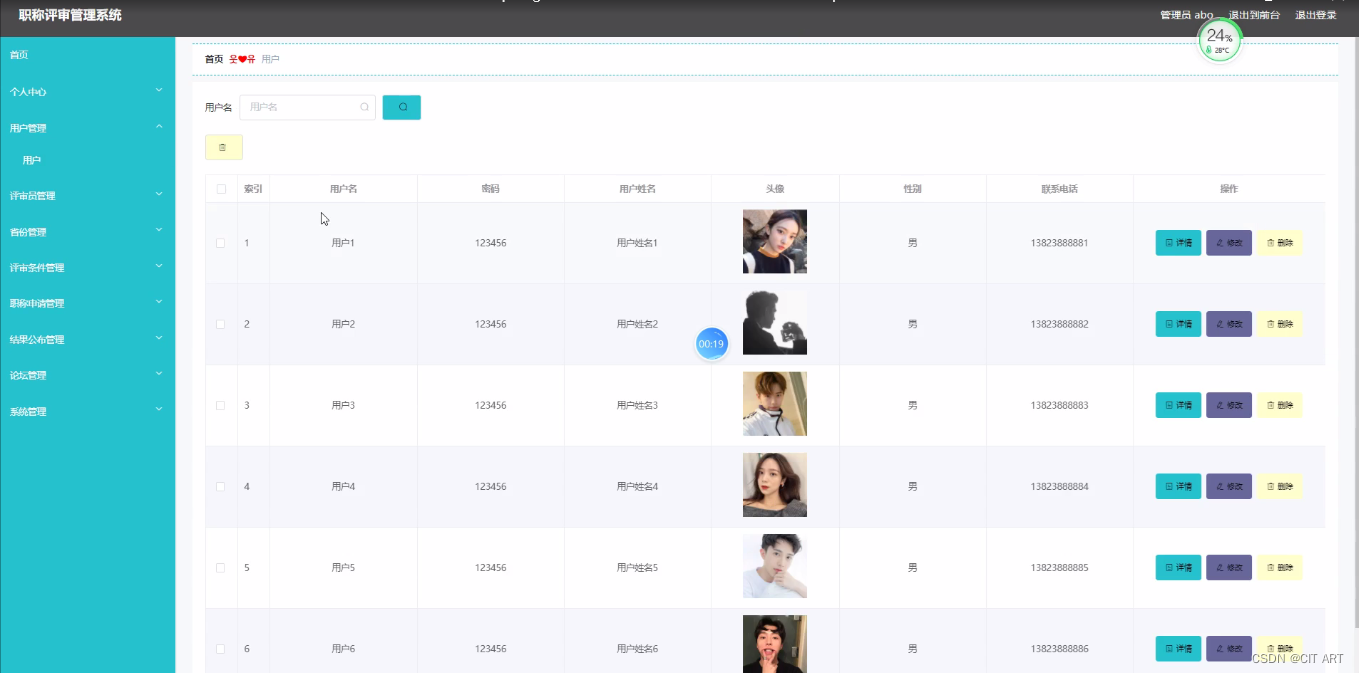
Task: Click 首页 in the breadcrumb
Action: [x=214, y=59]
